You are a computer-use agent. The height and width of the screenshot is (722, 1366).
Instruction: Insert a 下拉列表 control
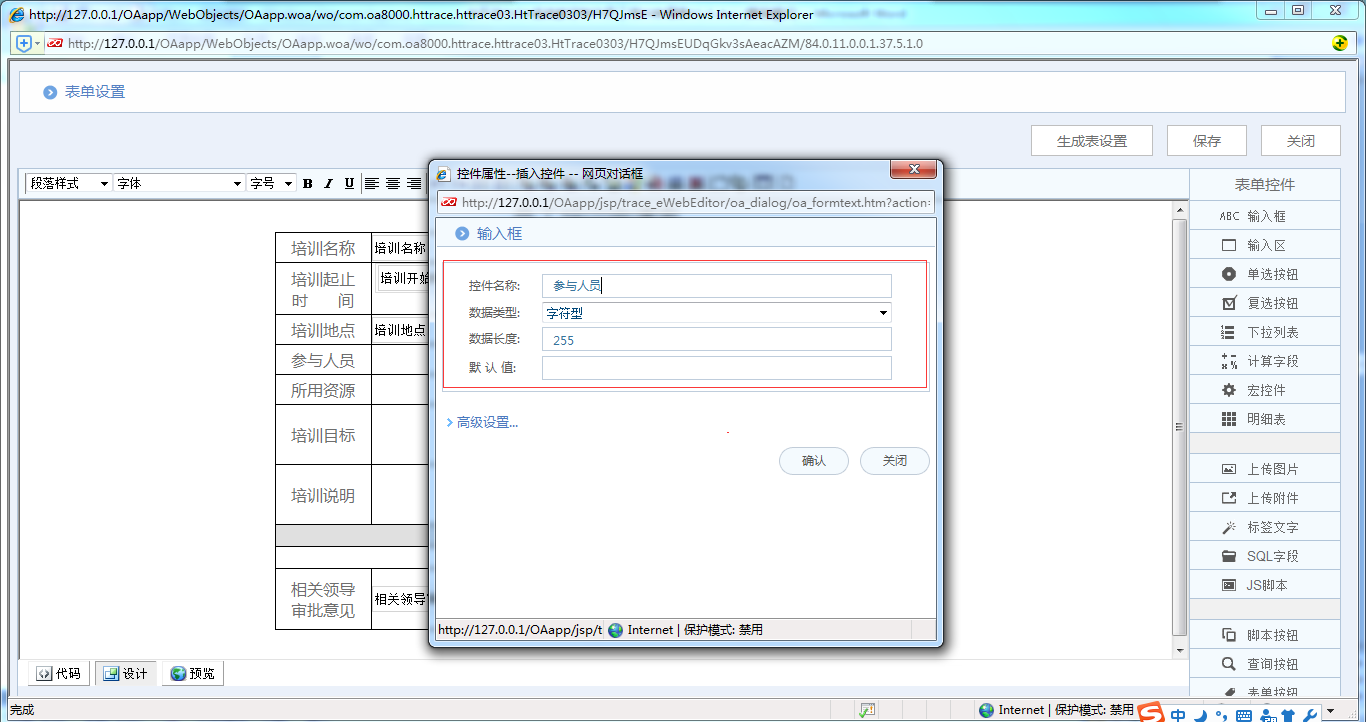pyautogui.click(x=1264, y=331)
